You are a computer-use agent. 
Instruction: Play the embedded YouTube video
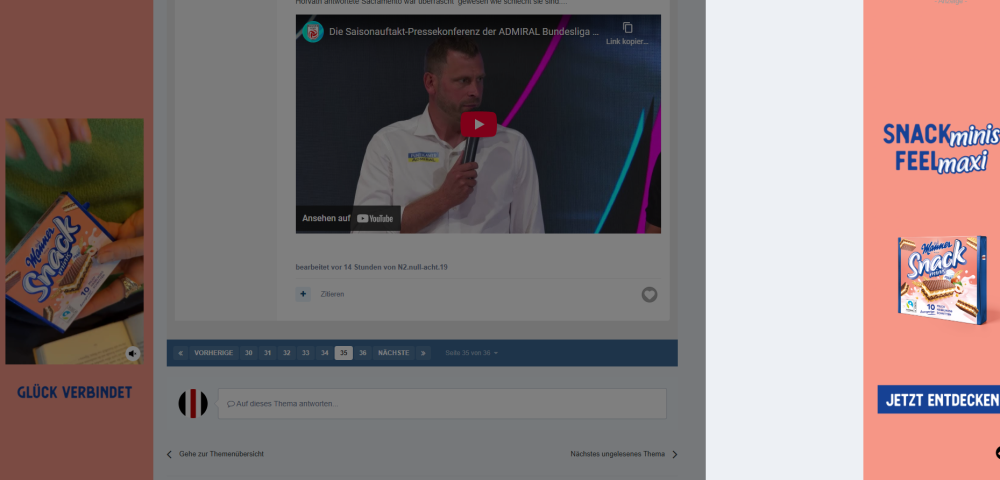[478, 124]
